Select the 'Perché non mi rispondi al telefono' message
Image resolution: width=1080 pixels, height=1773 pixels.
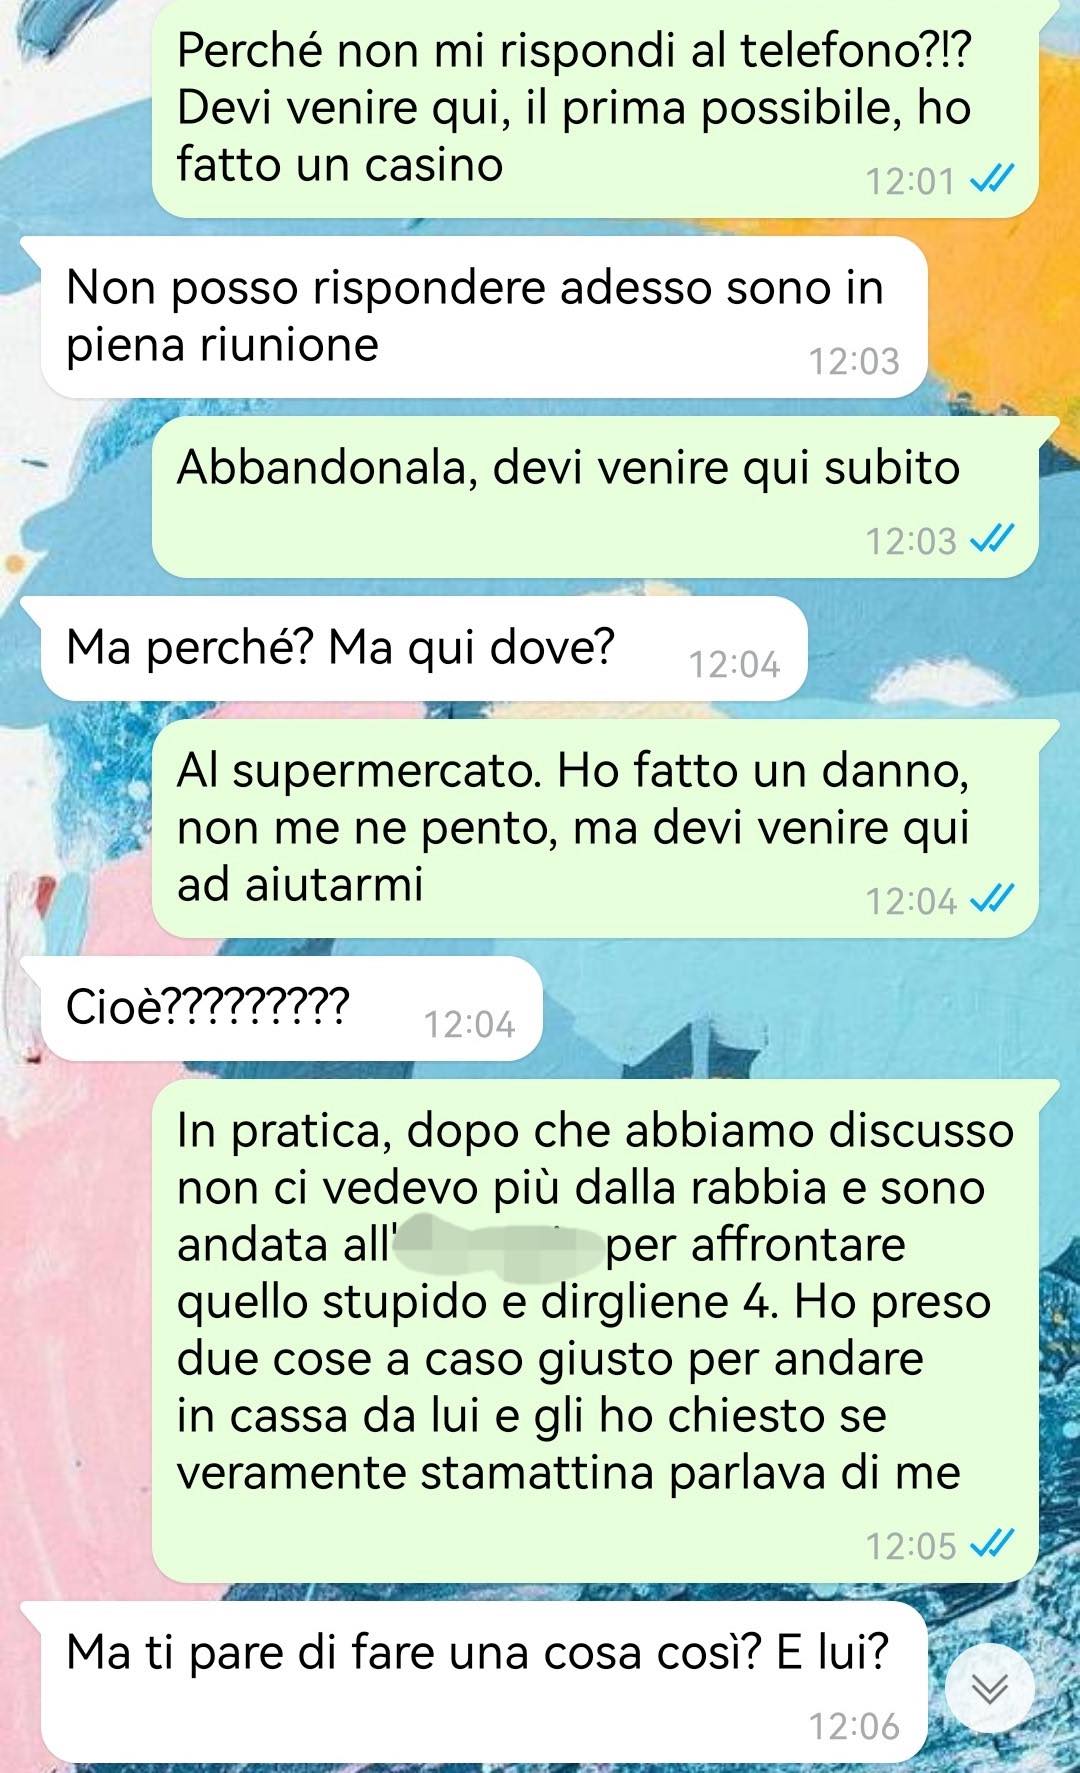(x=595, y=108)
